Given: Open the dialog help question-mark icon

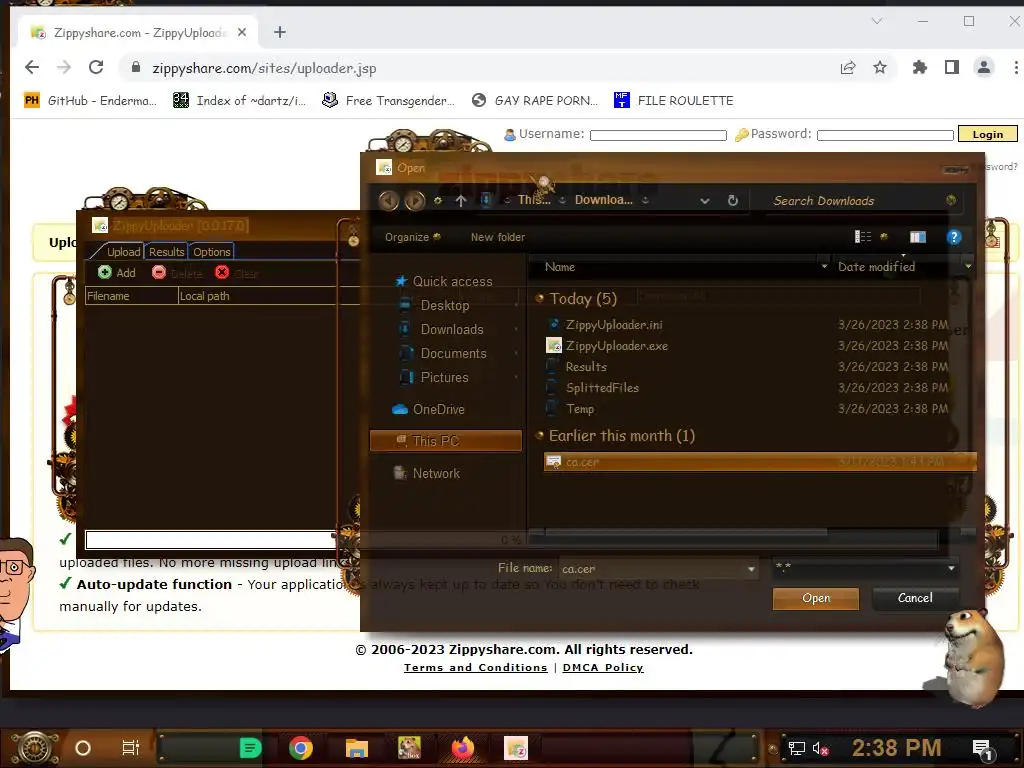Looking at the screenshot, I should coord(953,236).
